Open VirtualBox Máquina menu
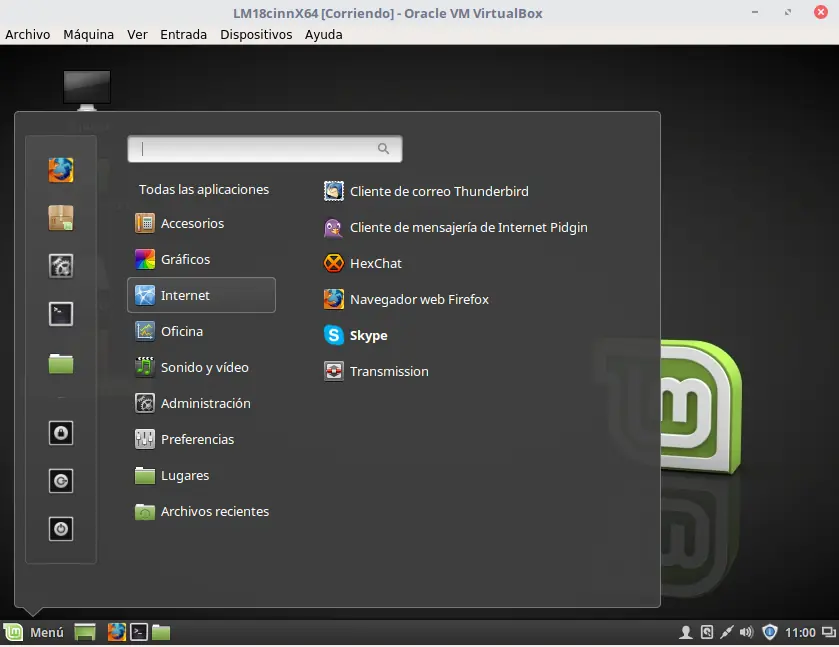This screenshot has height=647, width=839. coord(88,34)
